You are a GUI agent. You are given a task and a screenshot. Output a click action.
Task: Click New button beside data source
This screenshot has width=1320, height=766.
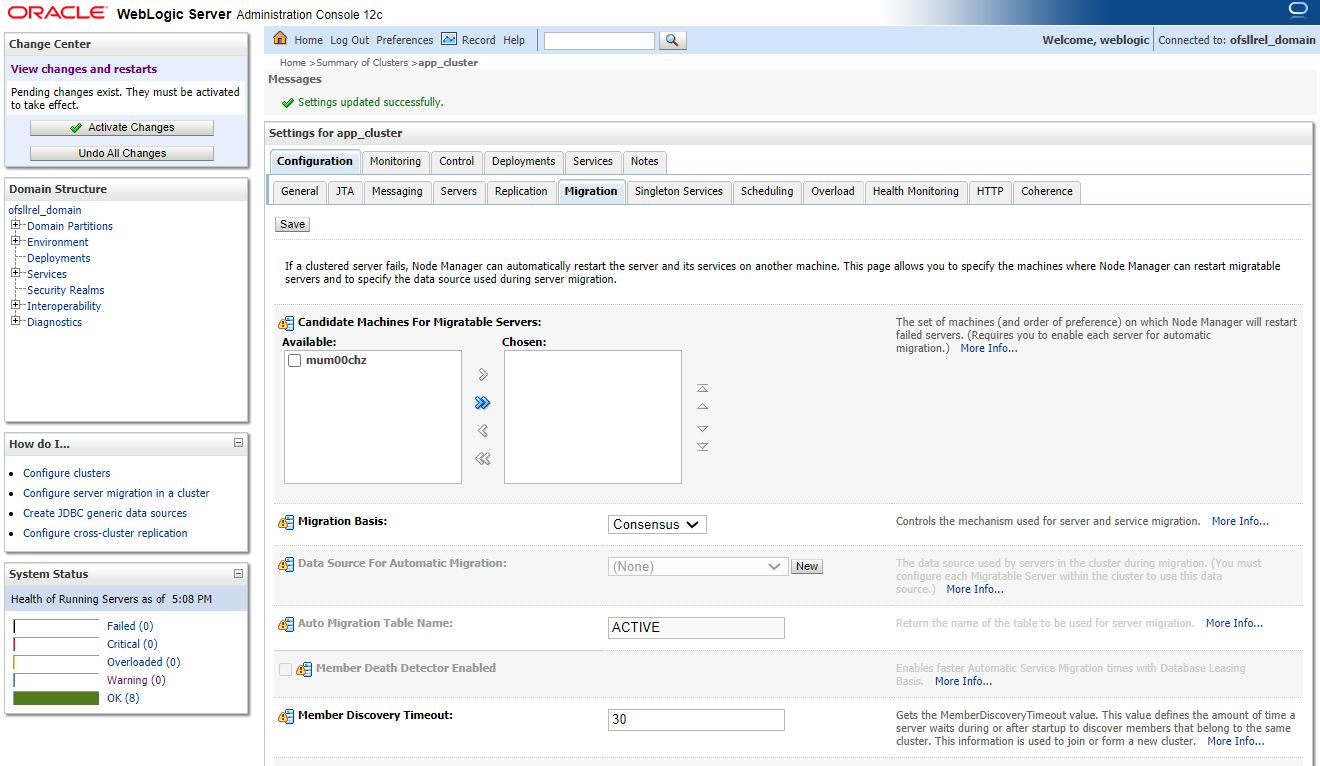(806, 566)
